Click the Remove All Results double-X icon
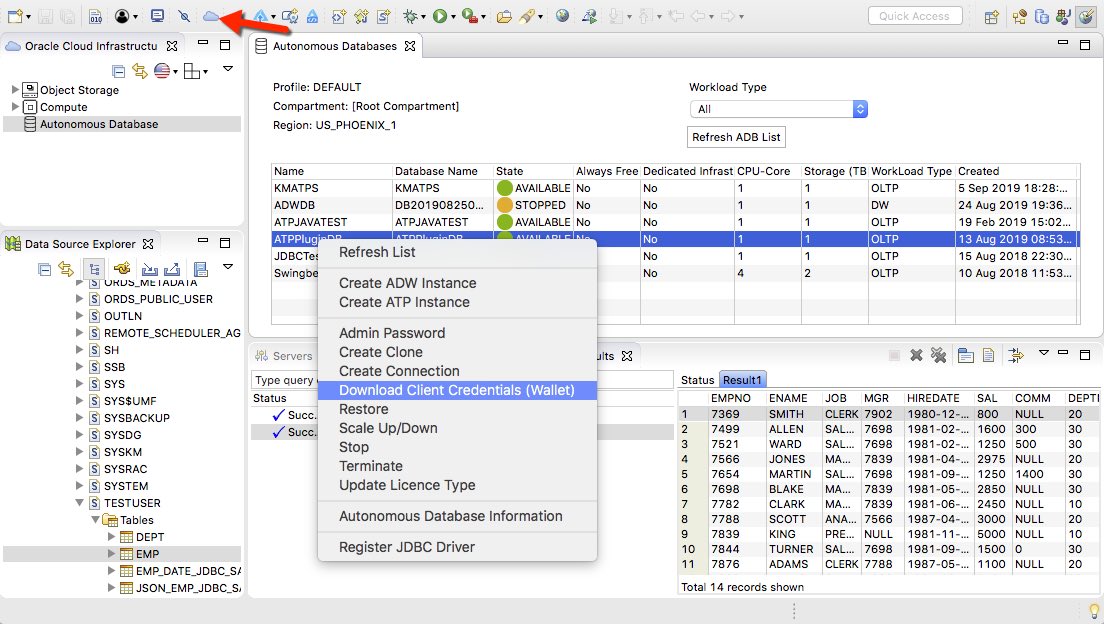 coord(938,355)
